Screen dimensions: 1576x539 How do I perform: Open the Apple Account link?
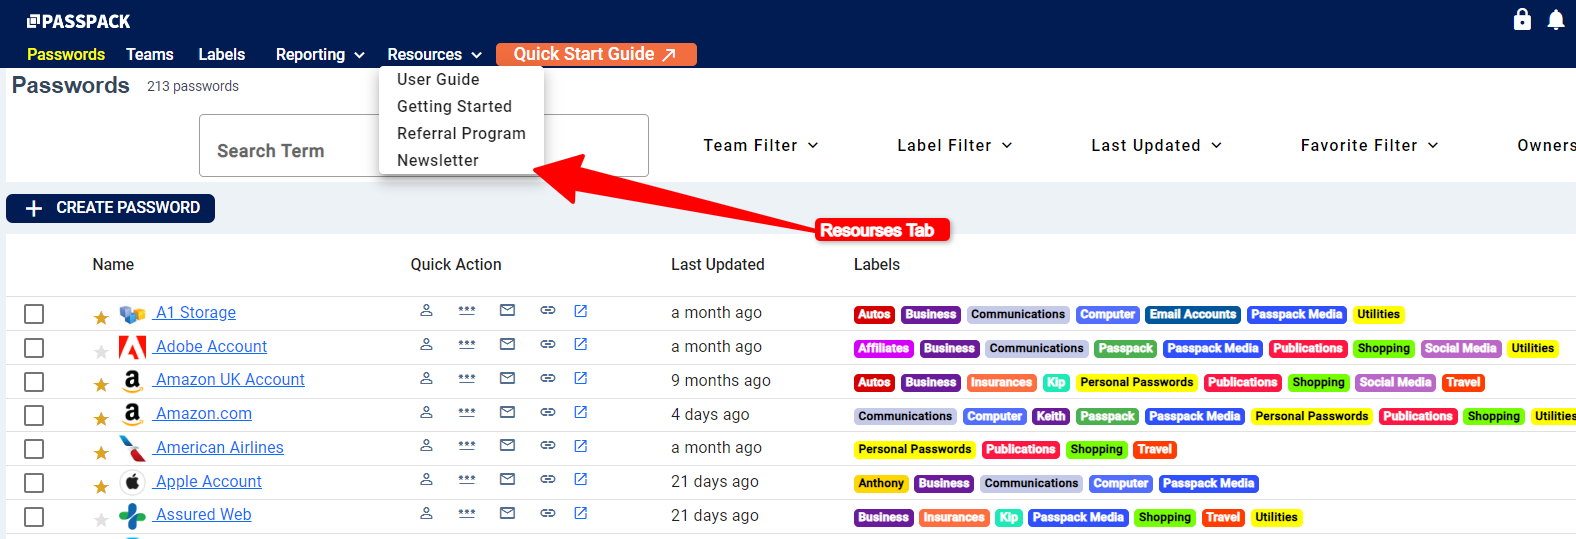(x=208, y=481)
